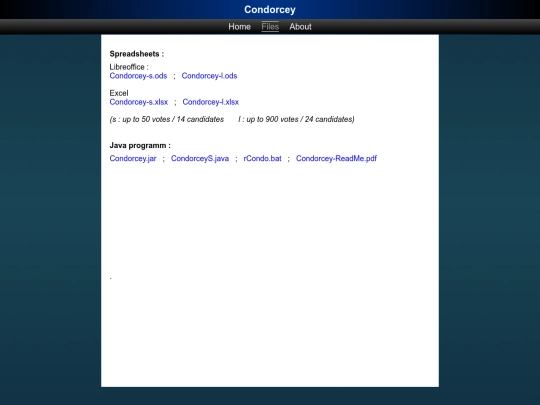Select the Files navigation tab
The height and width of the screenshot is (405, 540).
pyautogui.click(x=270, y=27)
